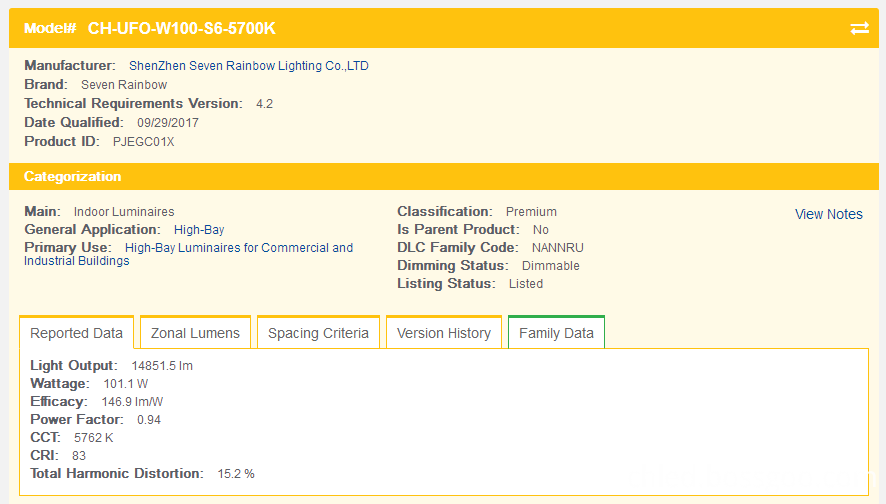Image resolution: width=886 pixels, height=504 pixels.
Task: Follow the High-Bay general application link
Action: point(199,229)
